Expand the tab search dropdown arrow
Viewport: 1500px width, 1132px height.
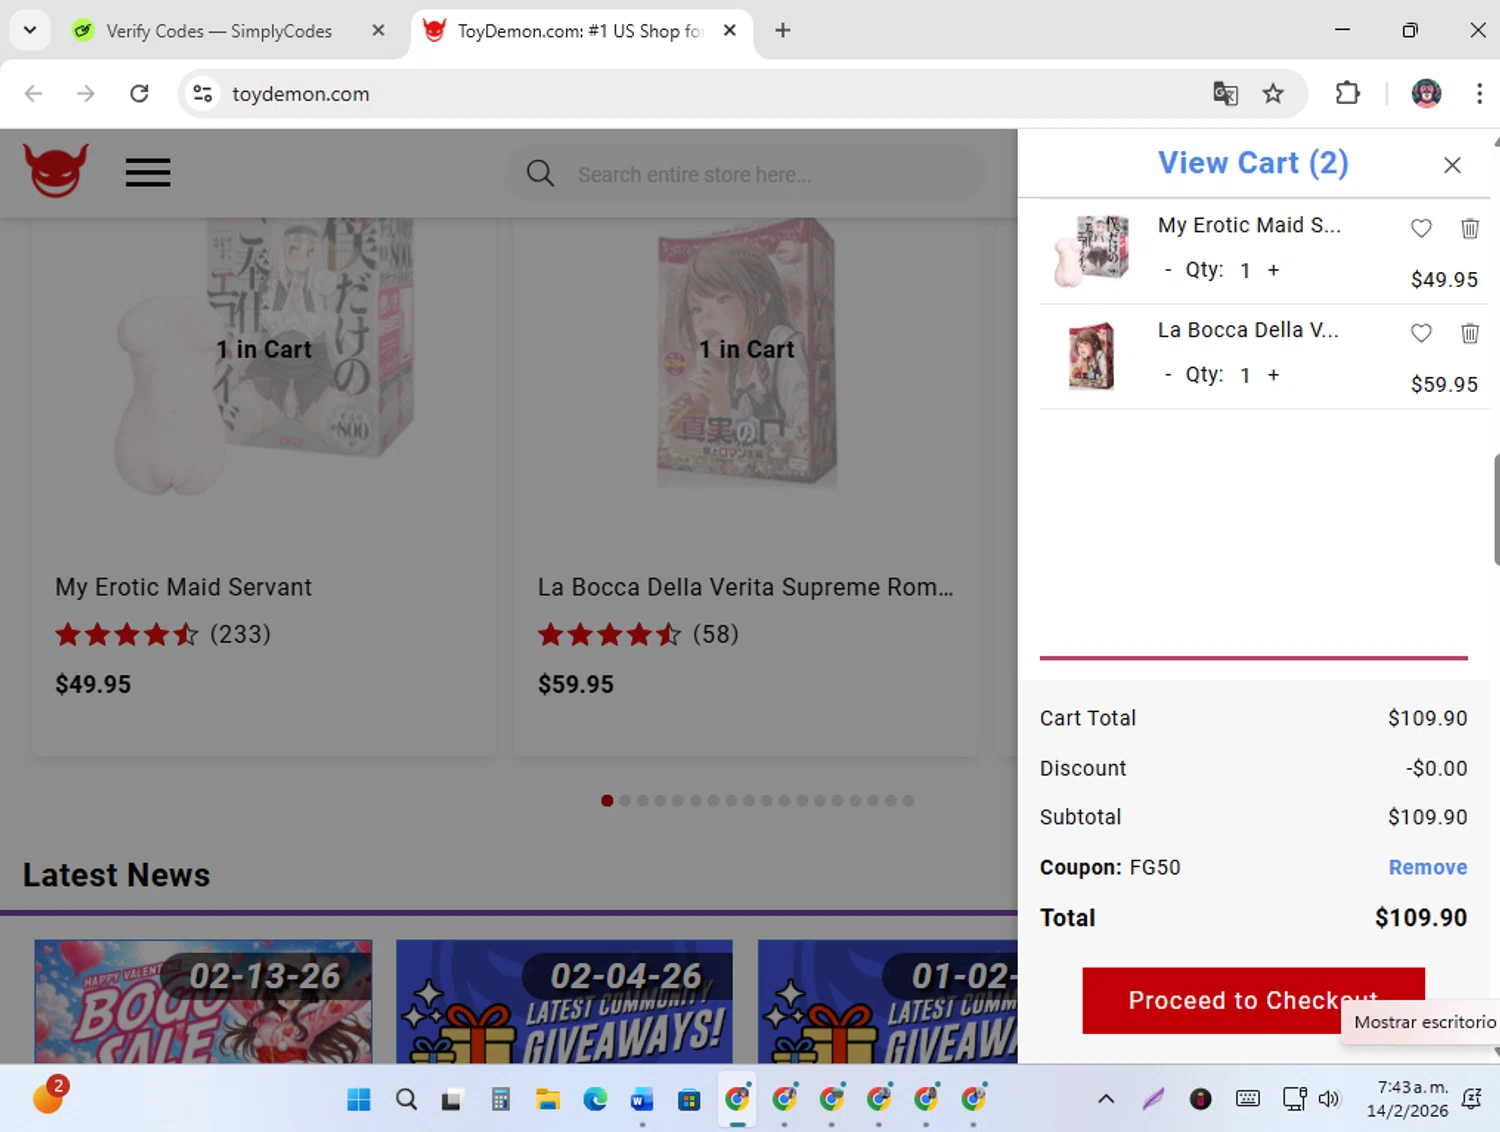coord(30,30)
